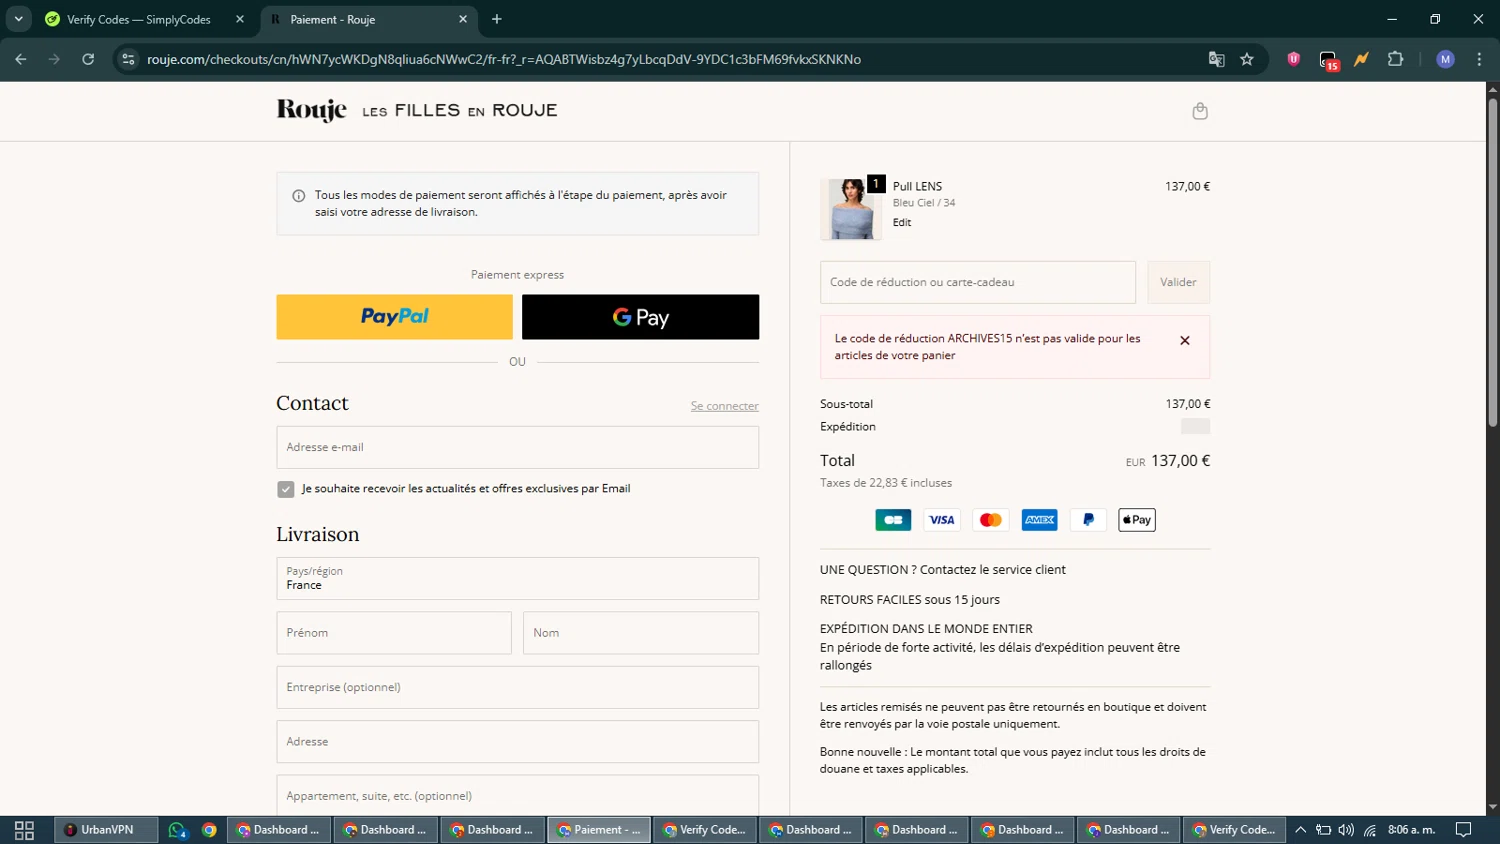This screenshot has width=1500, height=844.
Task: Open the red shield extension icon
Action: [x=1294, y=59]
